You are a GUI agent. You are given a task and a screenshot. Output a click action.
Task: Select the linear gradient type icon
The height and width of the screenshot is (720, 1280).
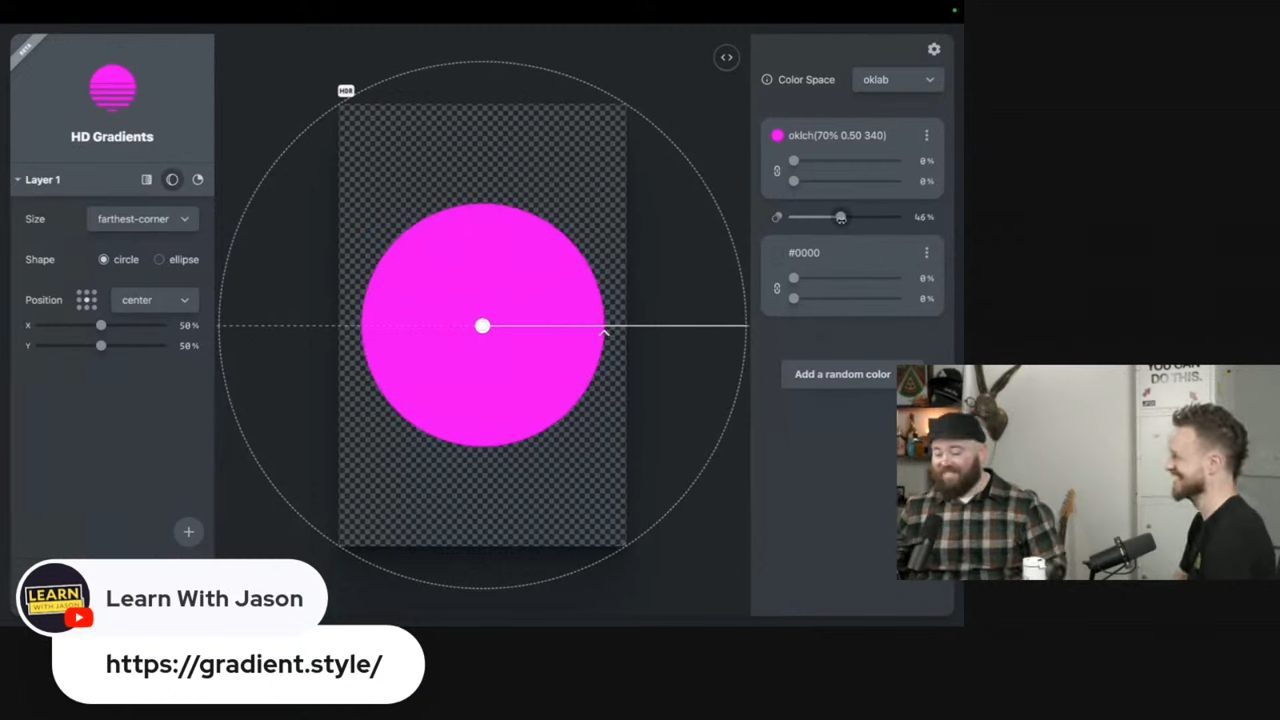pyautogui.click(x=147, y=180)
